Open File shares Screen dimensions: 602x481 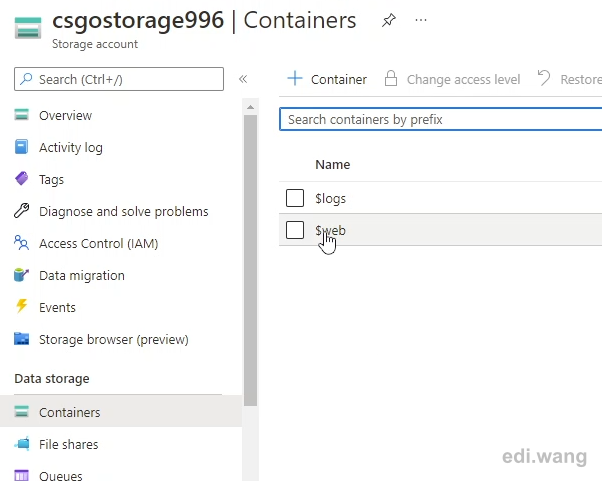(69, 445)
